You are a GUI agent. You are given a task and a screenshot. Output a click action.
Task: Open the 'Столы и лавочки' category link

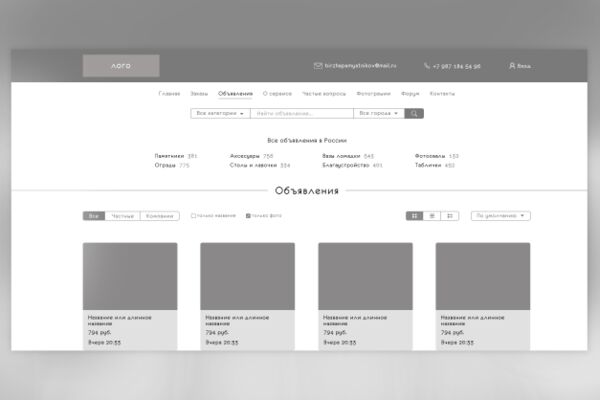[x=253, y=165]
